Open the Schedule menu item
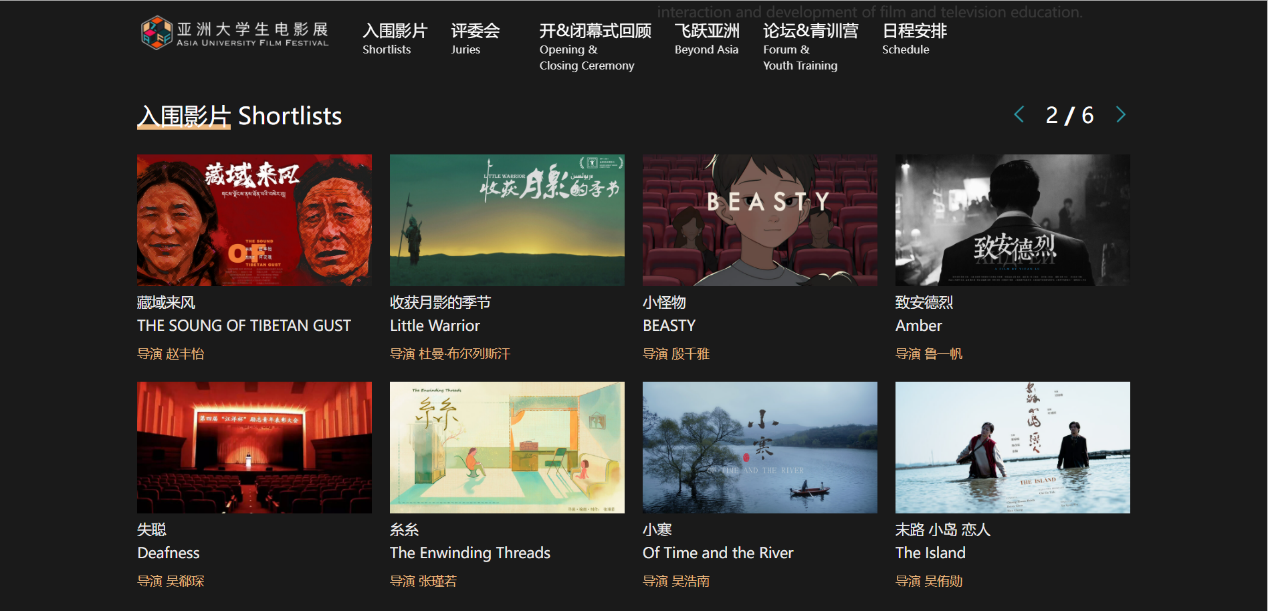Image resolution: width=1268 pixels, height=611 pixels. pos(914,39)
